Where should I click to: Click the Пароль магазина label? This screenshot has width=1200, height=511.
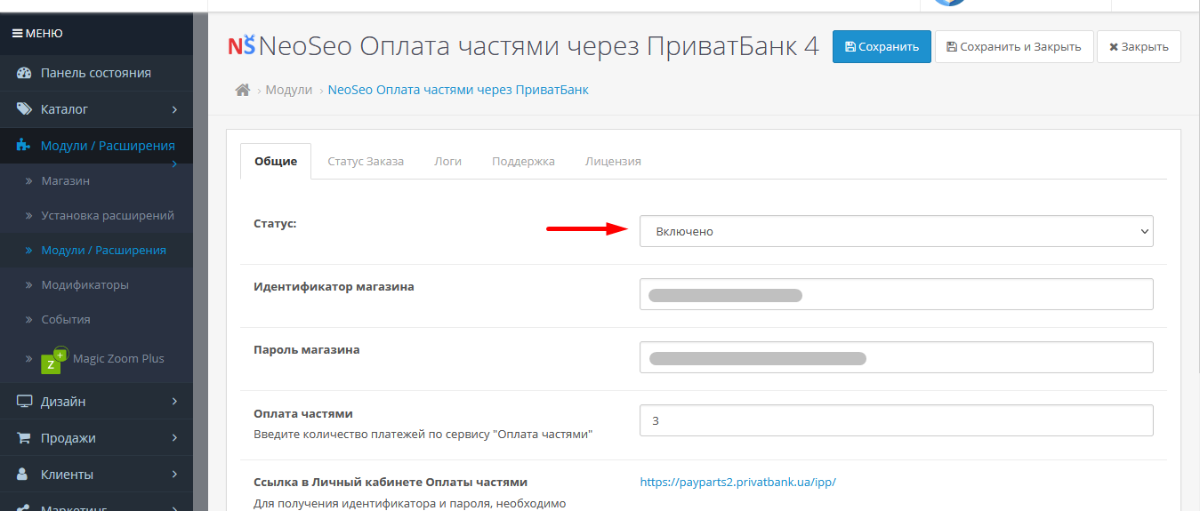coord(307,349)
